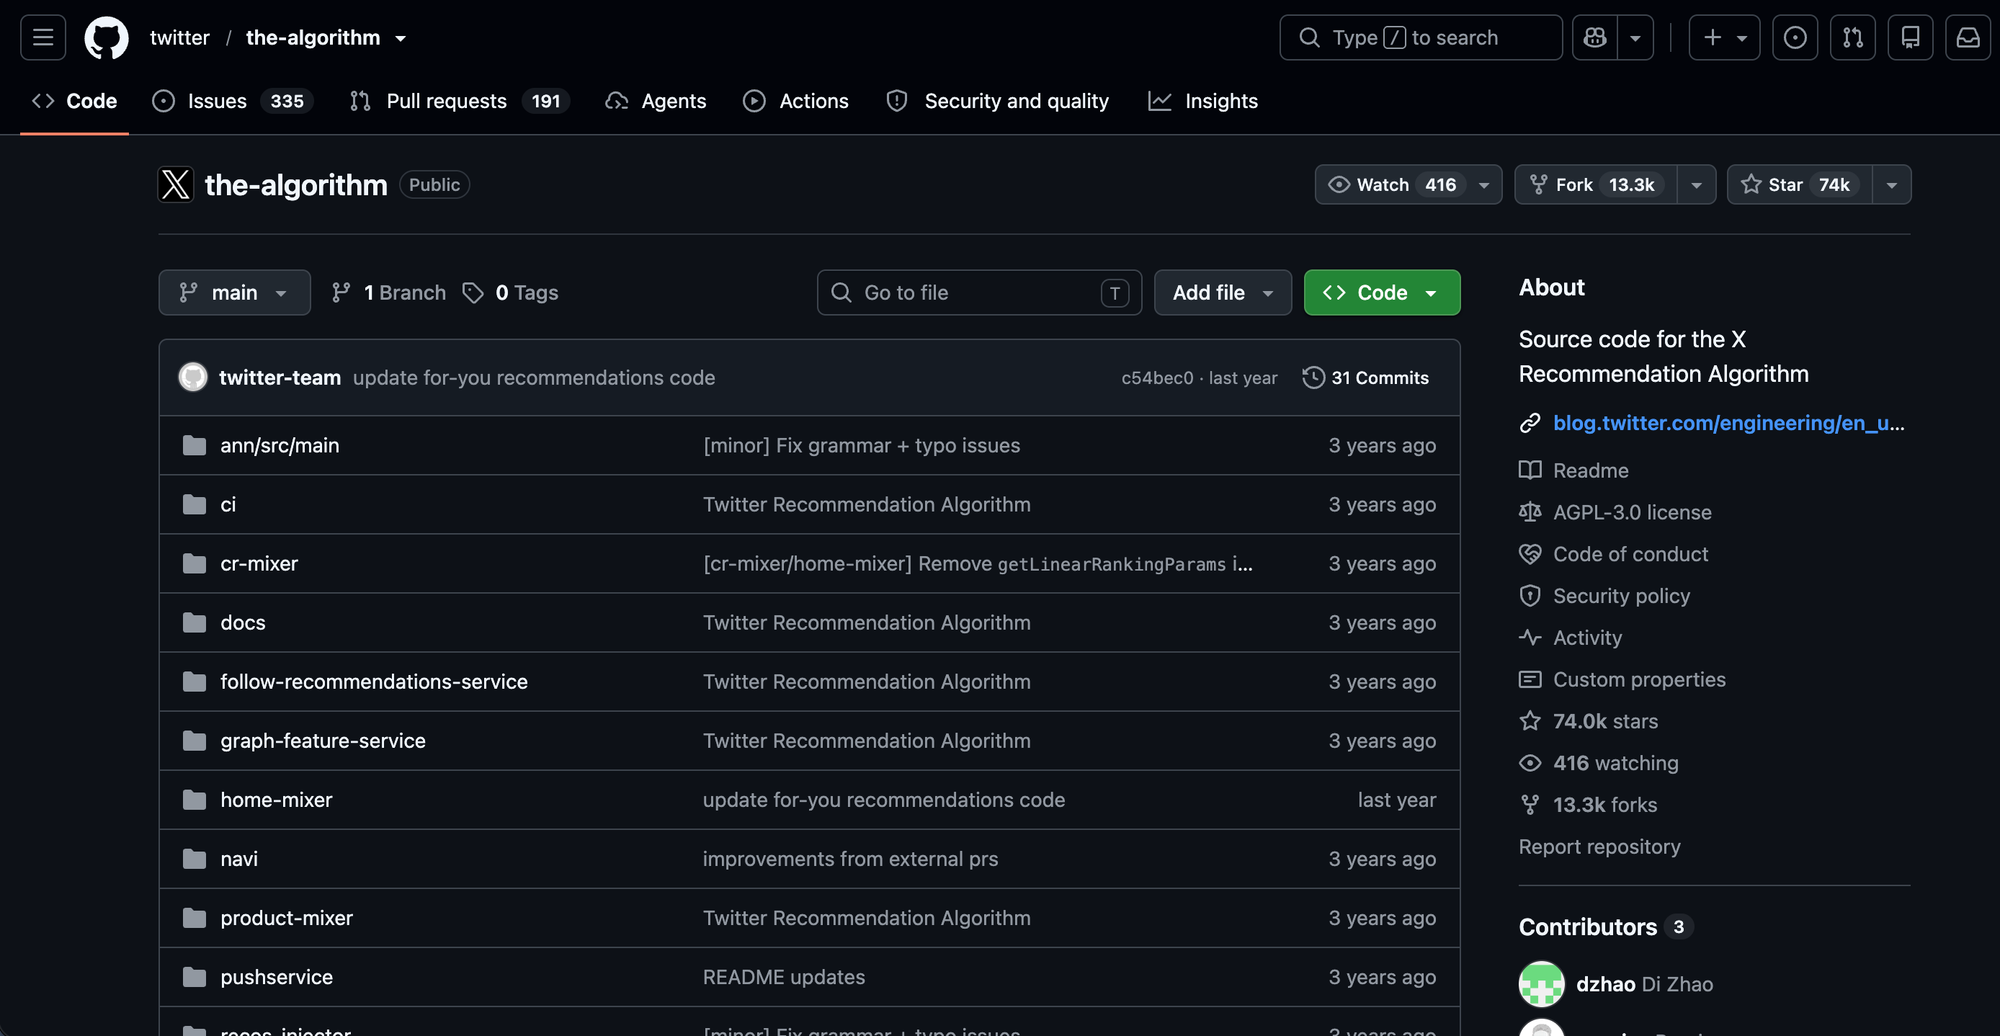Switch to the Pull requests tab
2000x1036 pixels.
point(459,101)
